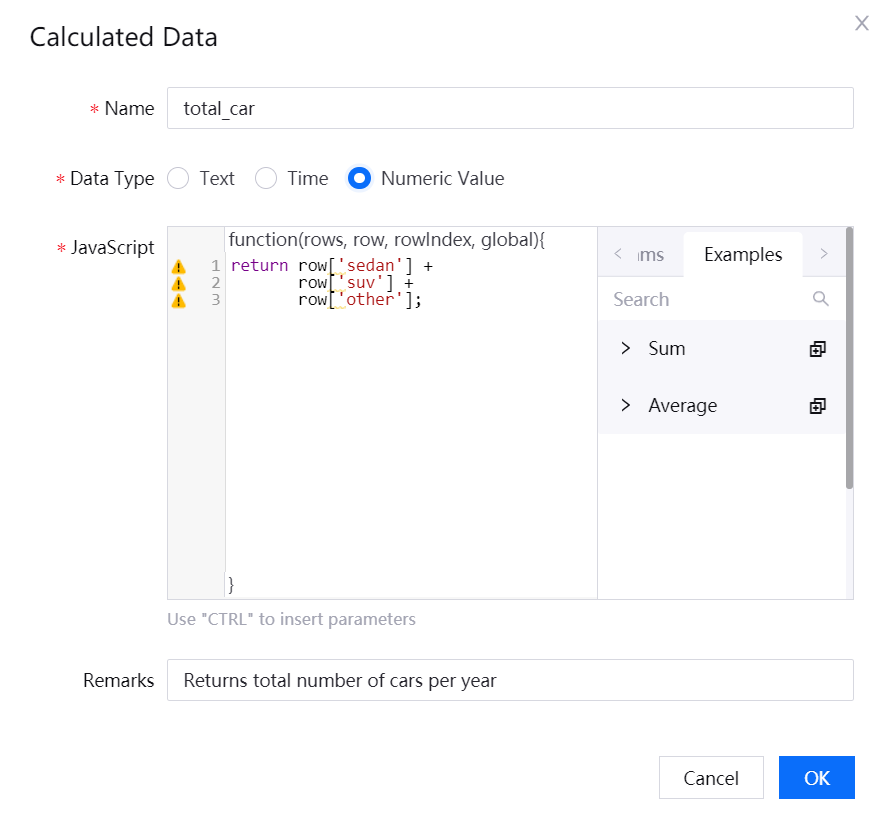
Task: Choose the Time data type option
Action: click(266, 179)
